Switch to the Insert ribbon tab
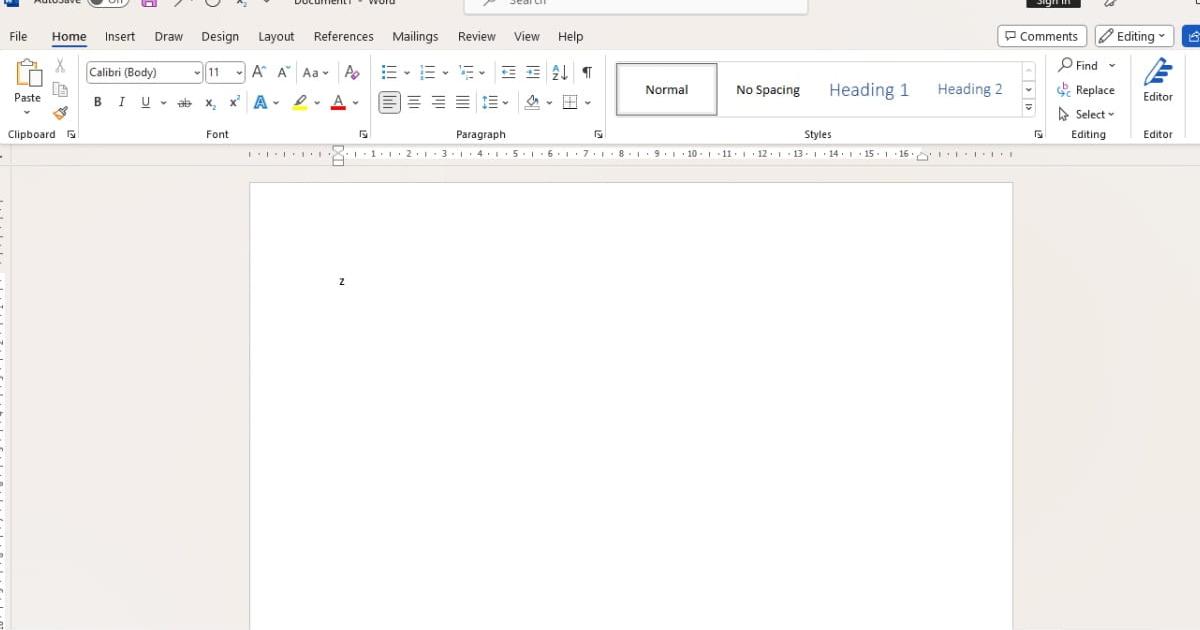The width and height of the screenshot is (1200, 630). (x=119, y=36)
